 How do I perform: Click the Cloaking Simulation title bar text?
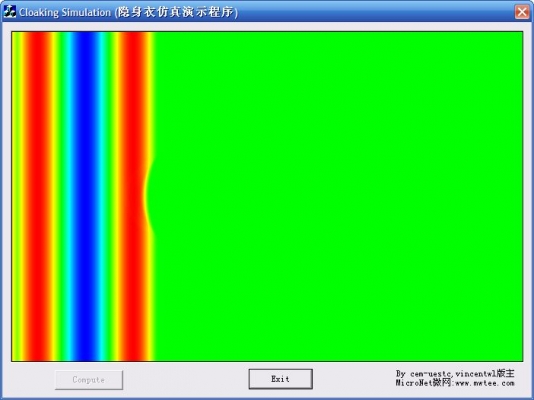click(x=65, y=13)
